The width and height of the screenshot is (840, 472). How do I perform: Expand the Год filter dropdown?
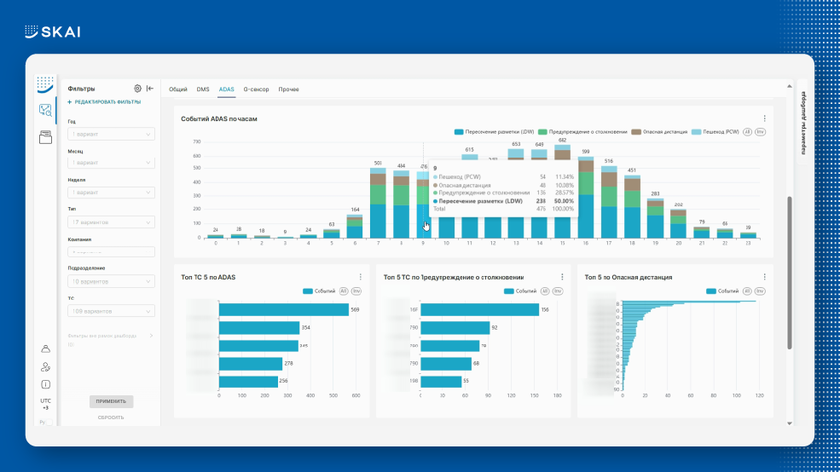click(x=111, y=134)
